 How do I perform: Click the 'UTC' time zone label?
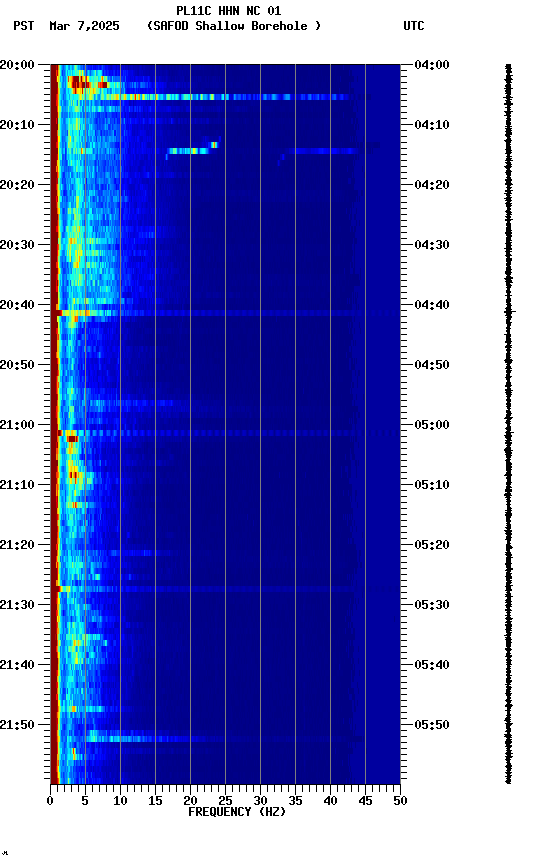(414, 26)
